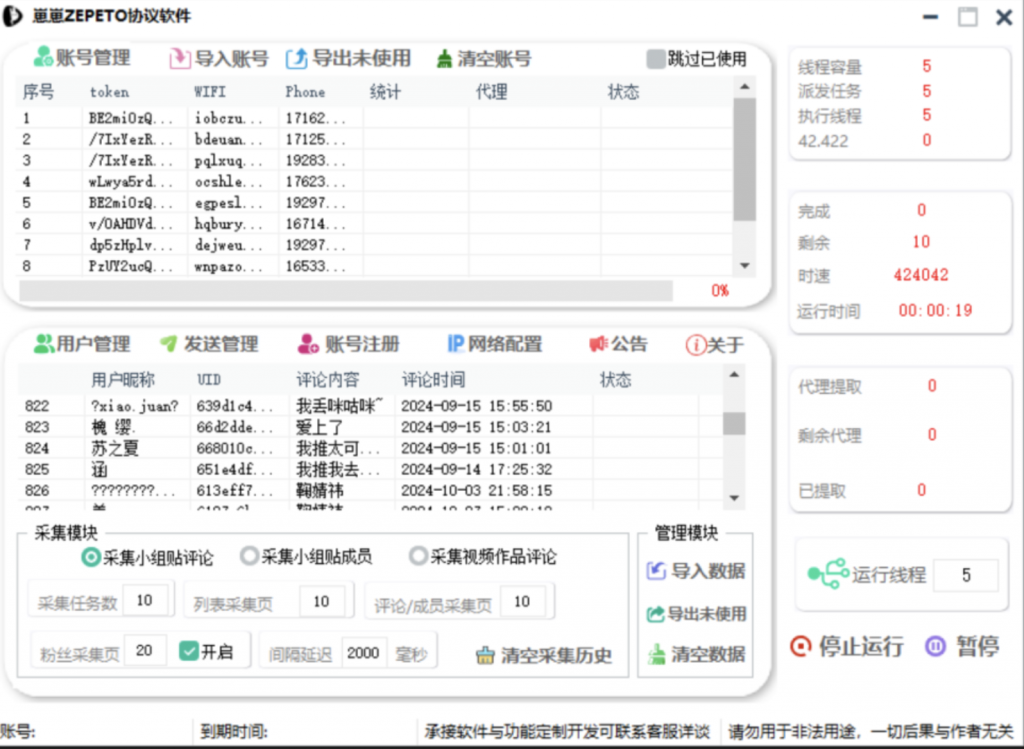This screenshot has width=1024, height=749.
Task: Click the account list vertical scrollbar thumb
Action: click(744, 159)
